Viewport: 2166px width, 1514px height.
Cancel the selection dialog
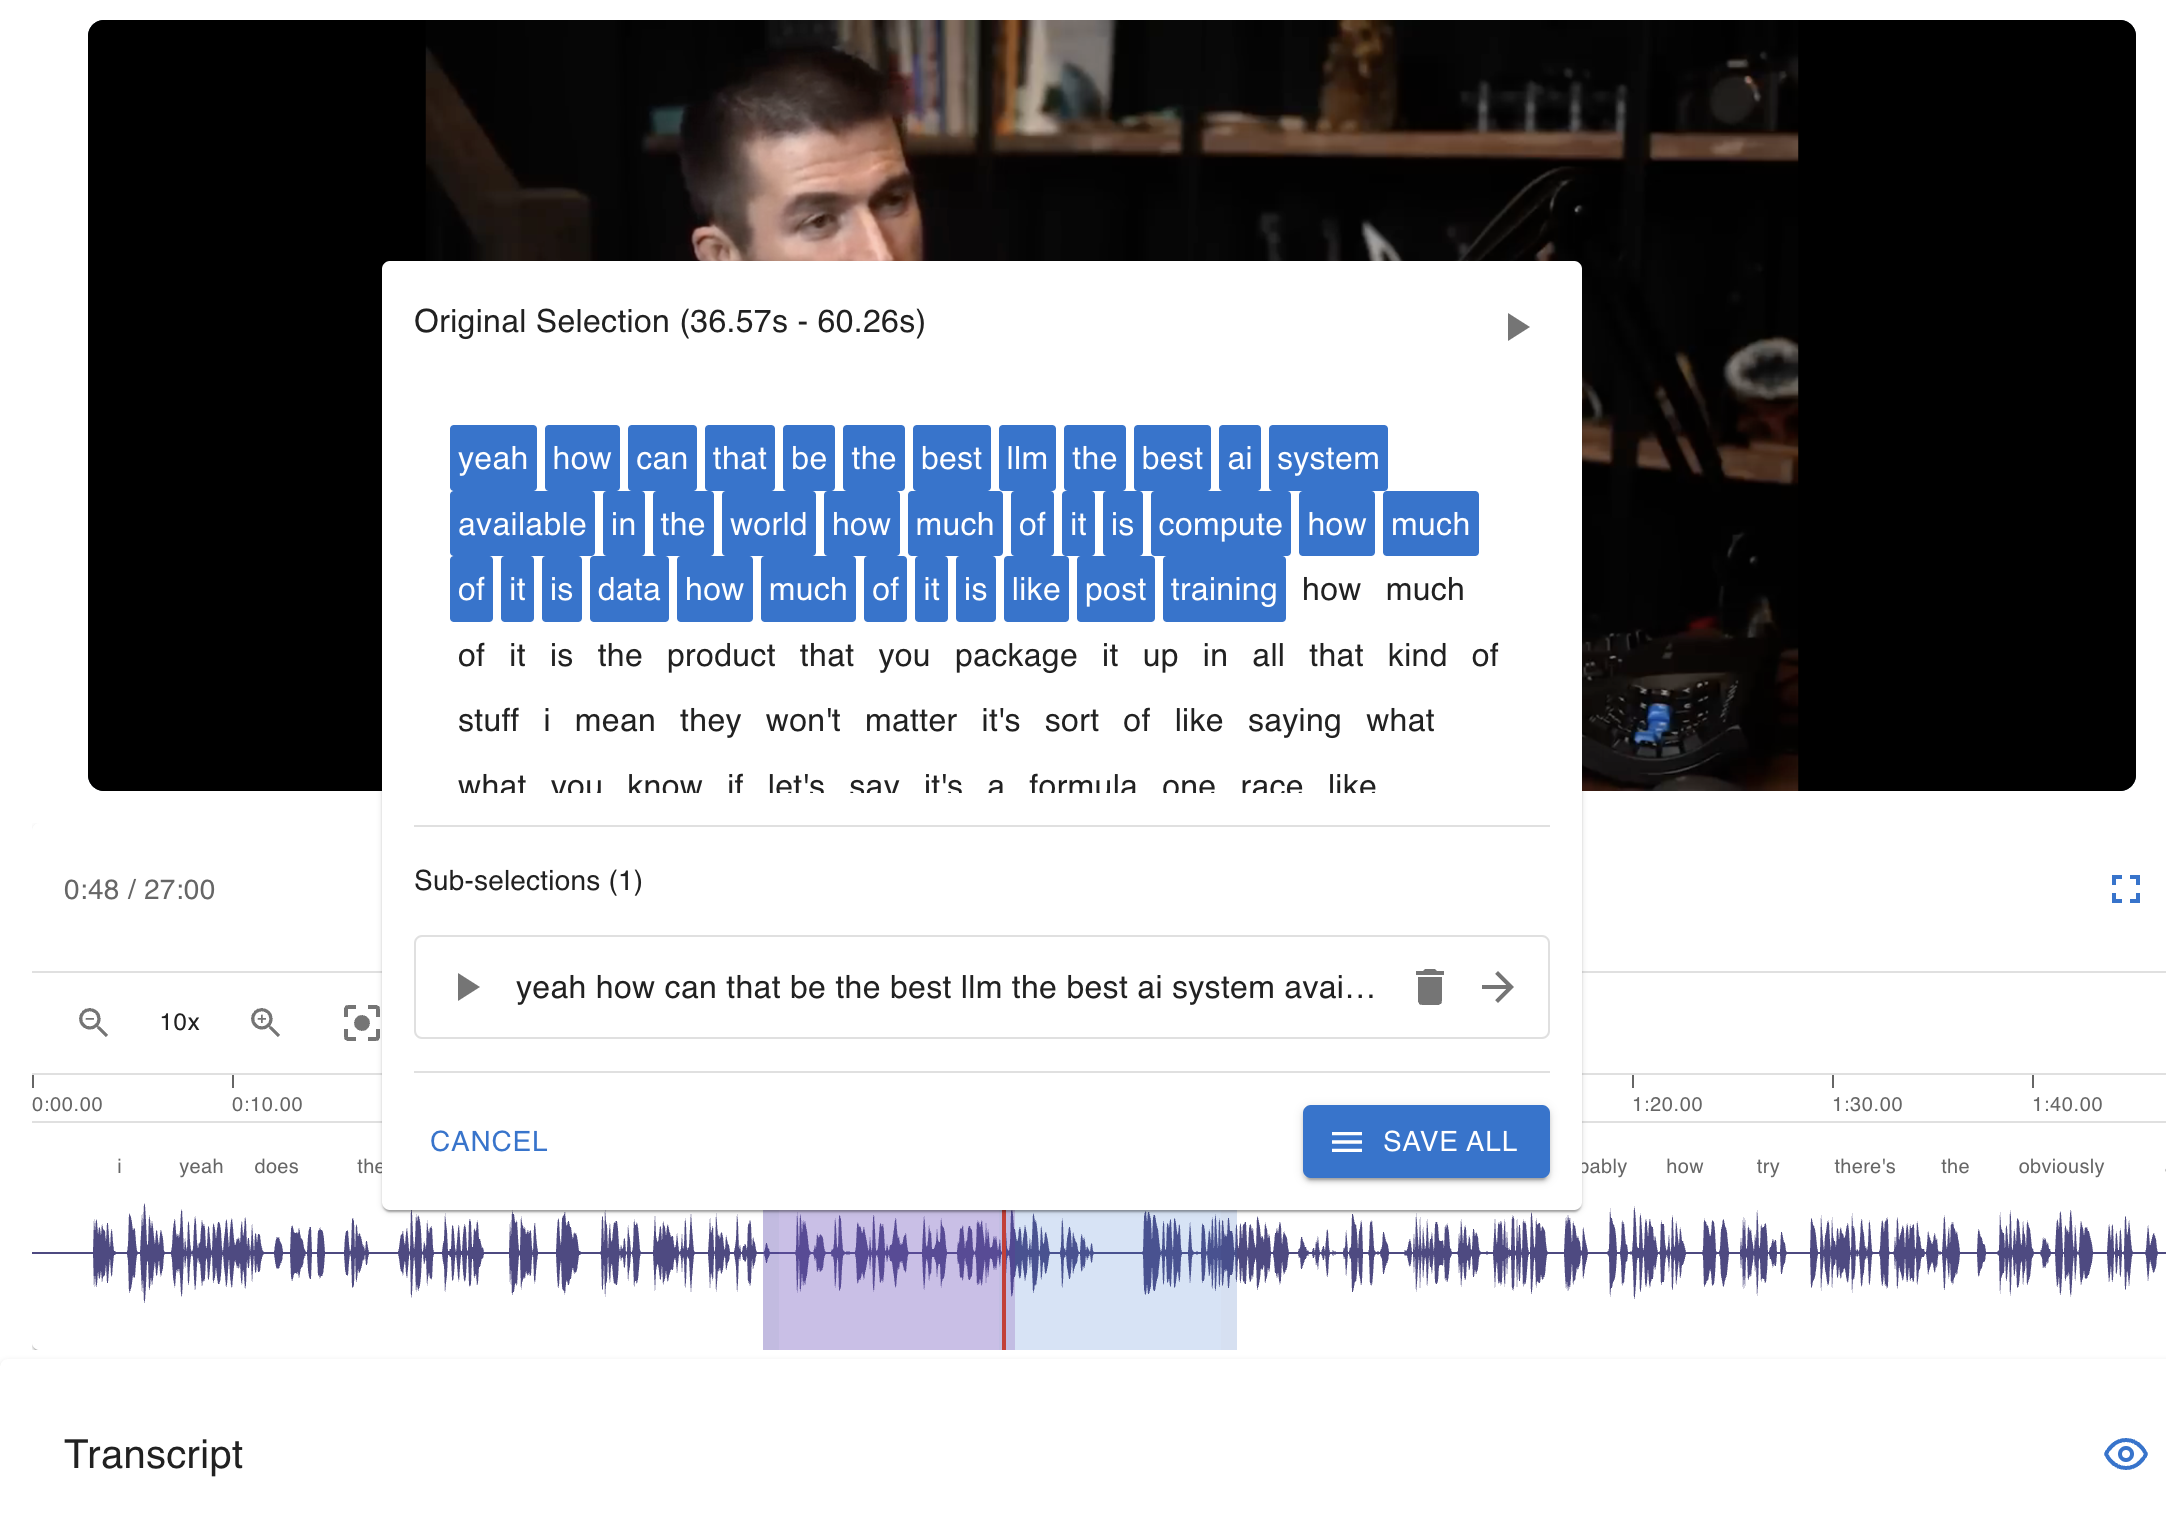pyautogui.click(x=488, y=1141)
